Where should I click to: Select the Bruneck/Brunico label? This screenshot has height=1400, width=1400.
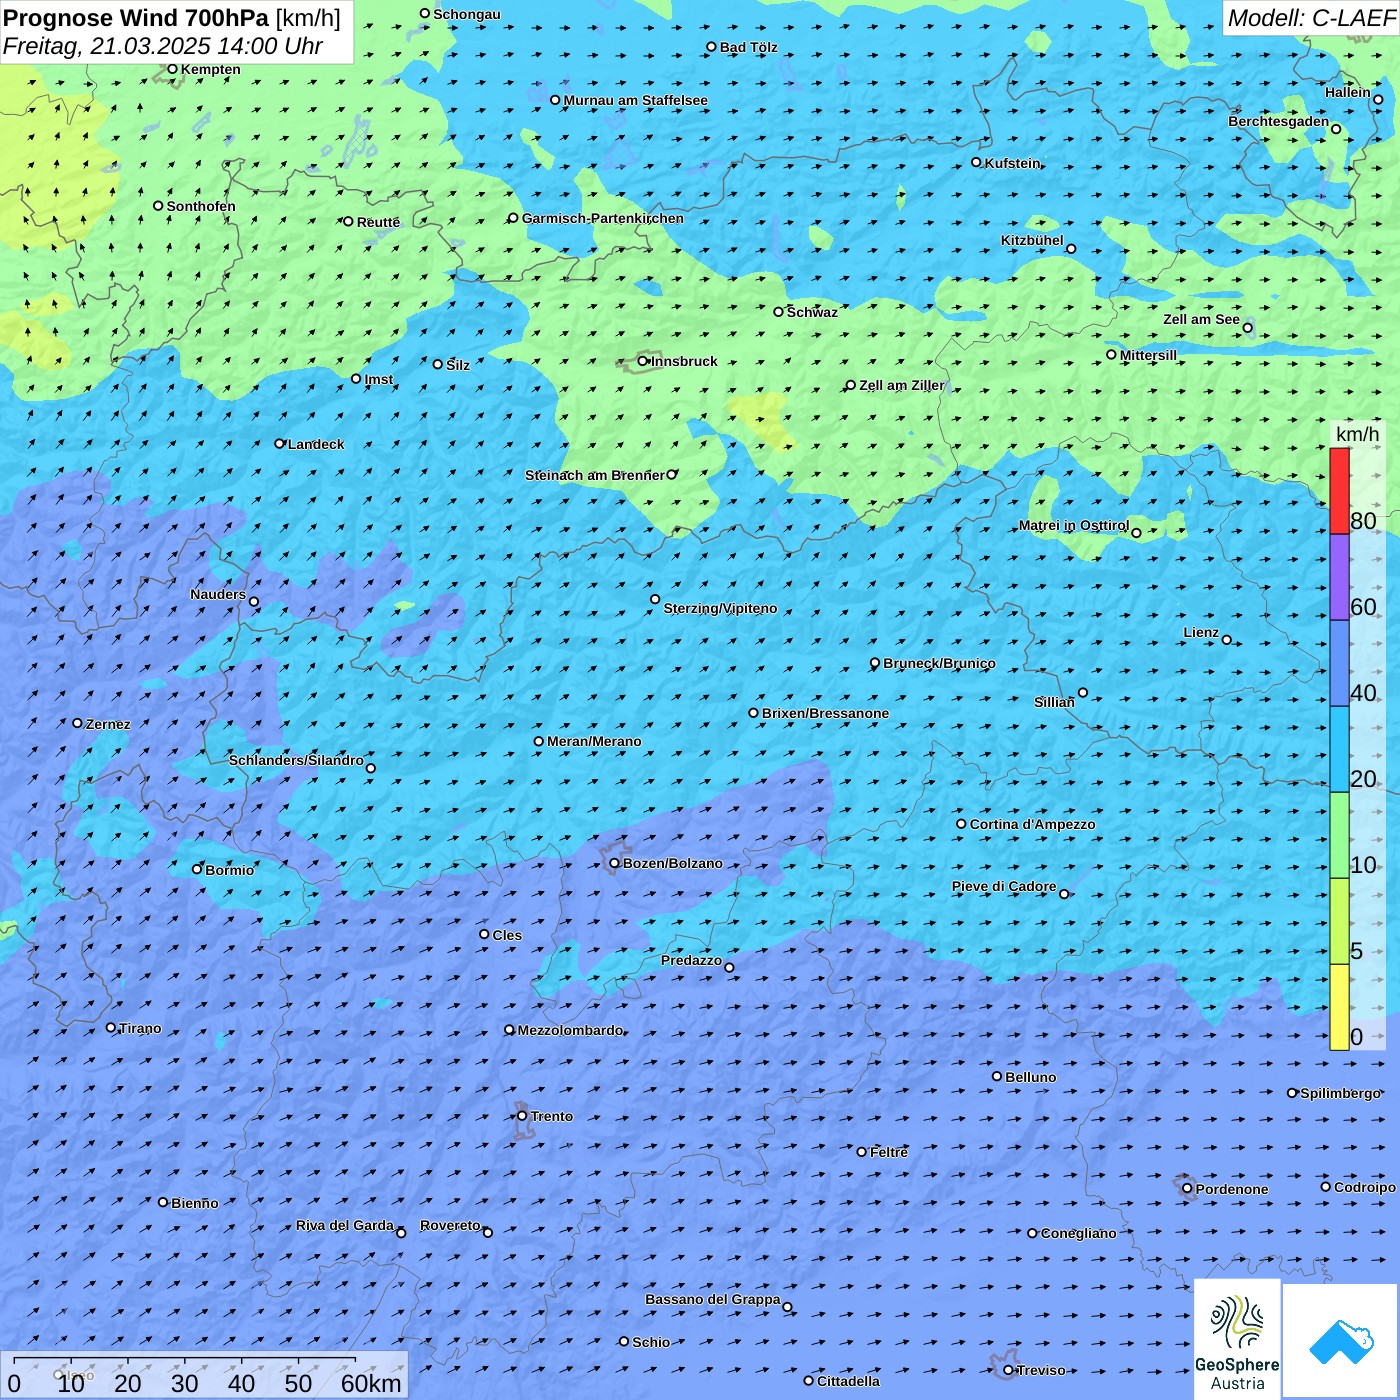coord(939,663)
